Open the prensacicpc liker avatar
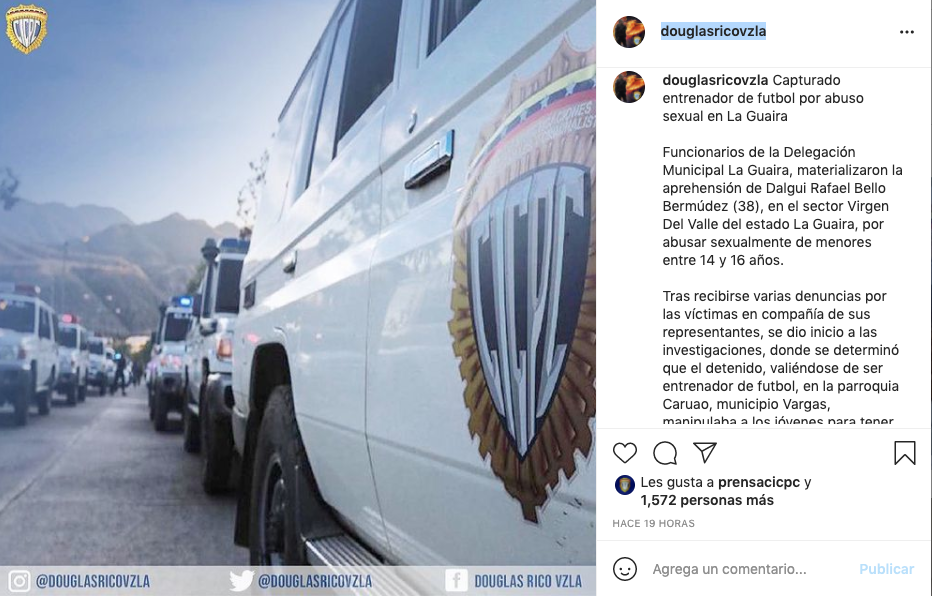Screen dimensions: 932x596 tap(624, 485)
